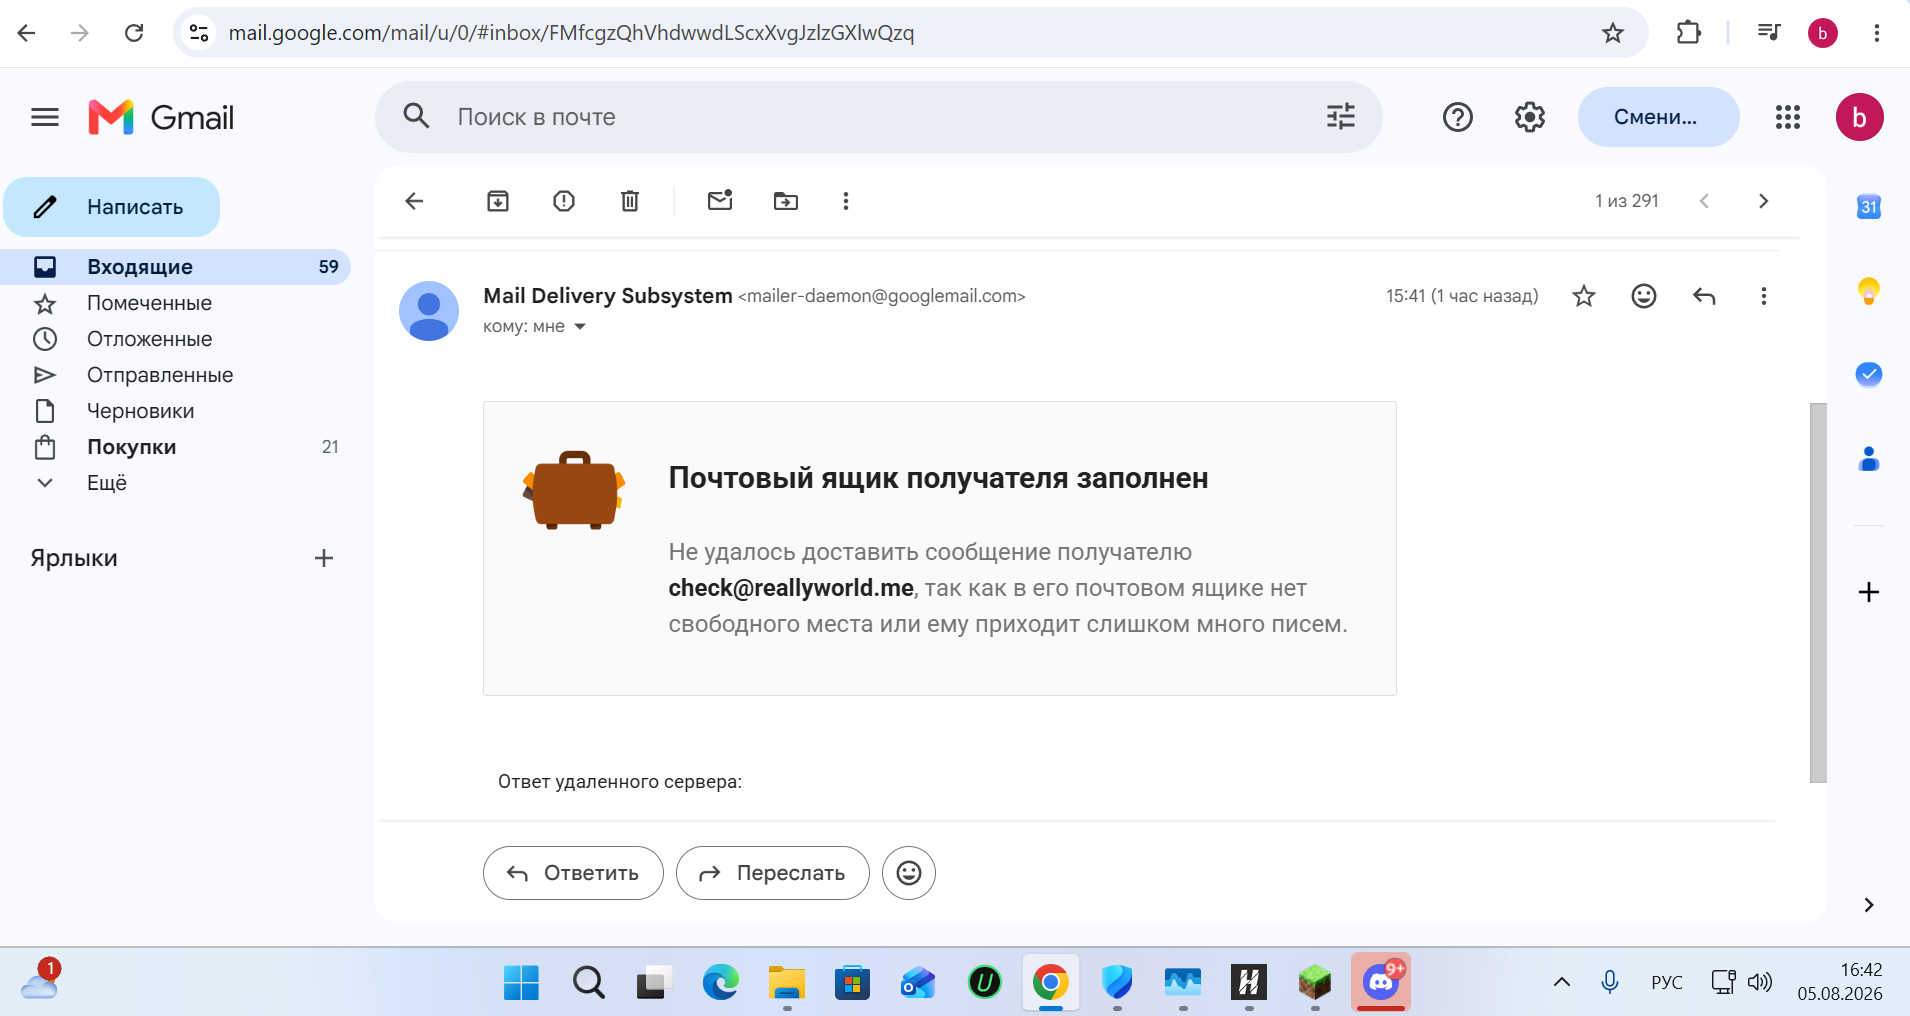Image resolution: width=1910 pixels, height=1016 pixels.
Task: Open Google Calendar side panel
Action: 1869,207
